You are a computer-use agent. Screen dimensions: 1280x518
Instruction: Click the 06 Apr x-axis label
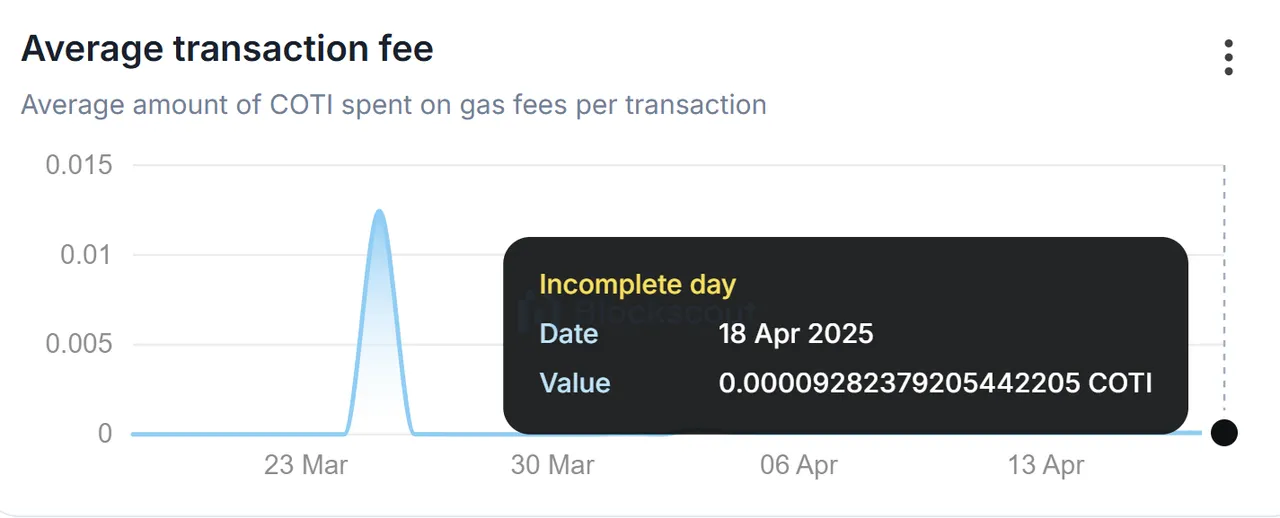pyautogui.click(x=799, y=465)
